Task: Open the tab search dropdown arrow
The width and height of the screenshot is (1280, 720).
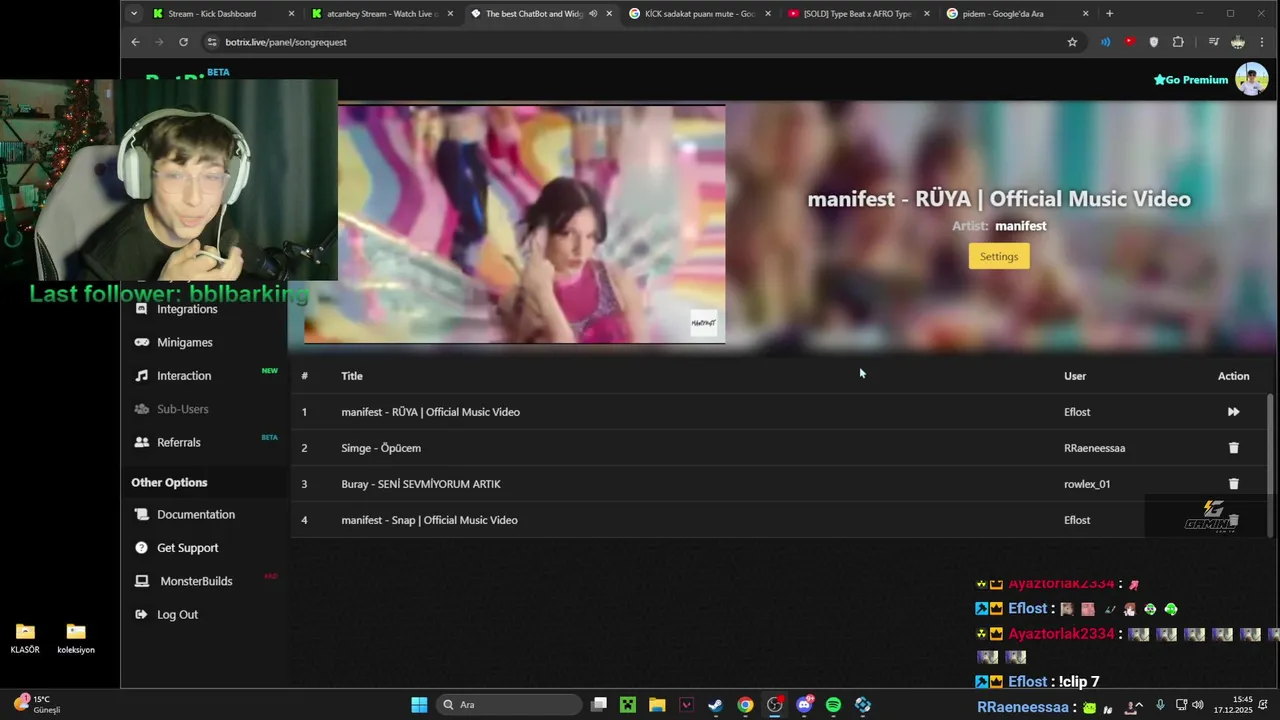Action: coord(134,14)
